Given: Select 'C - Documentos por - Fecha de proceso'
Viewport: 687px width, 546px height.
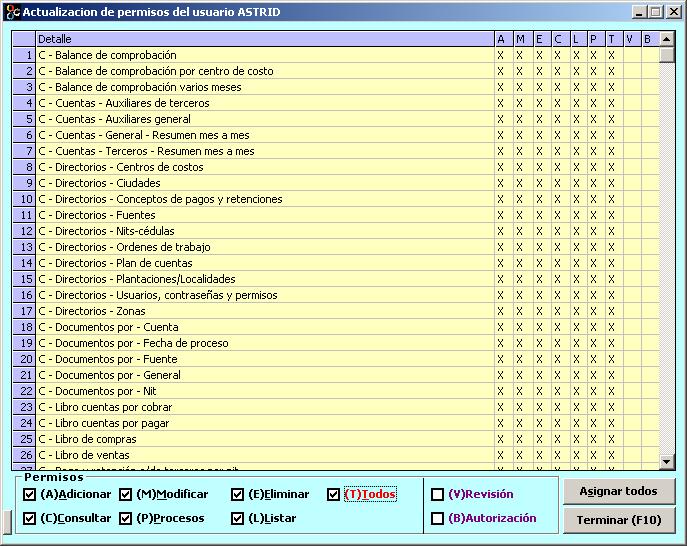Looking at the screenshot, I should coord(265,343).
